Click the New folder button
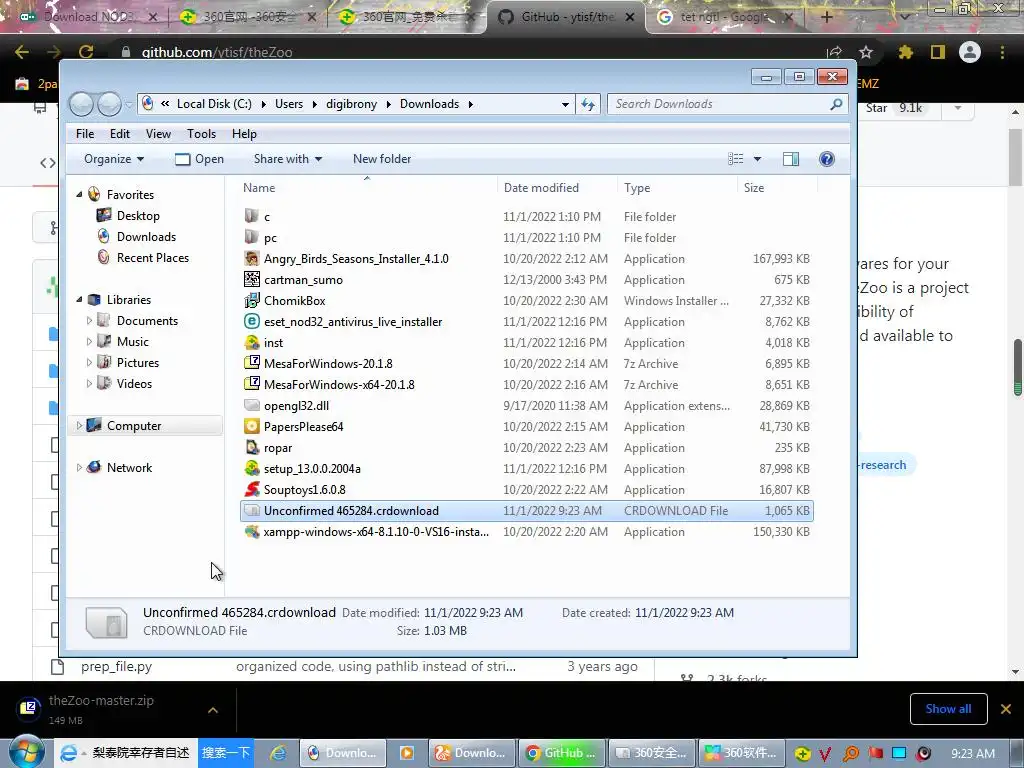Viewport: 1024px width, 768px height. click(382, 159)
